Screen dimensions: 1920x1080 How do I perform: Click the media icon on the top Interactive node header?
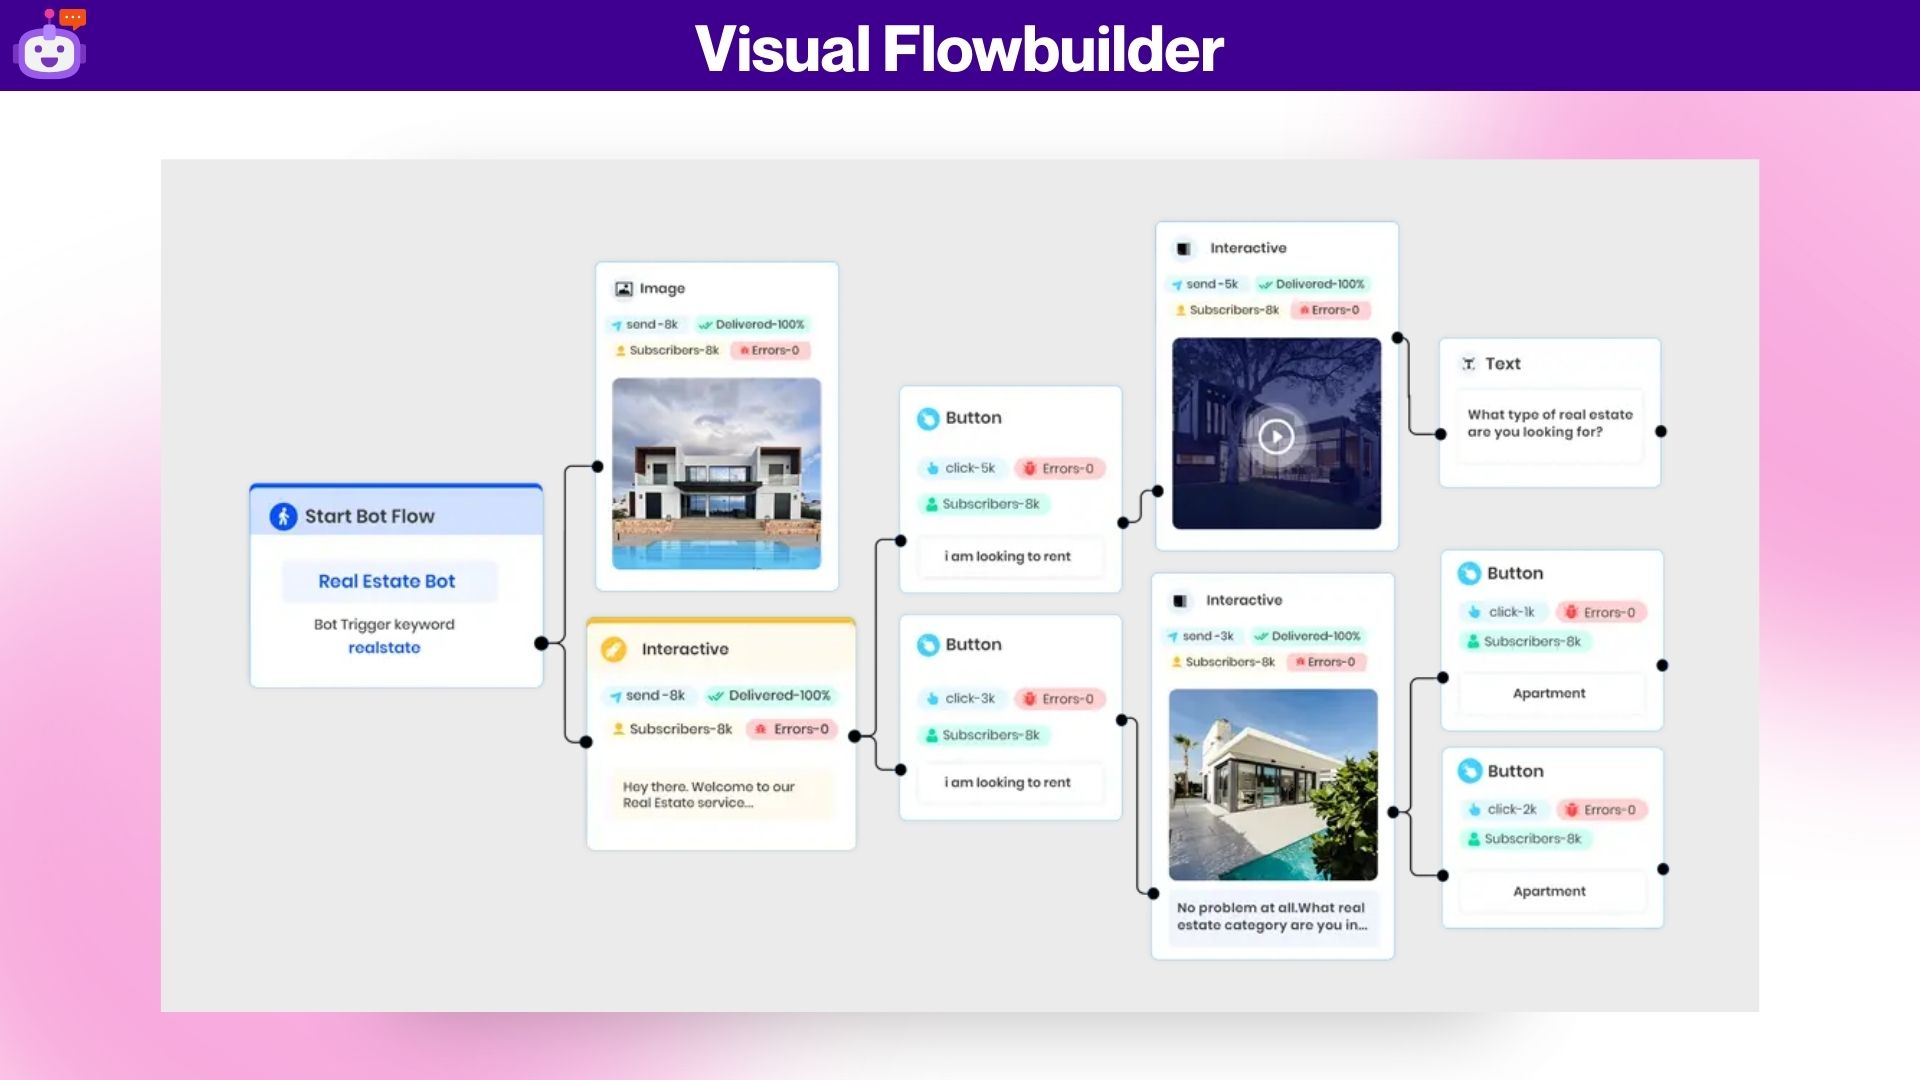click(1184, 247)
